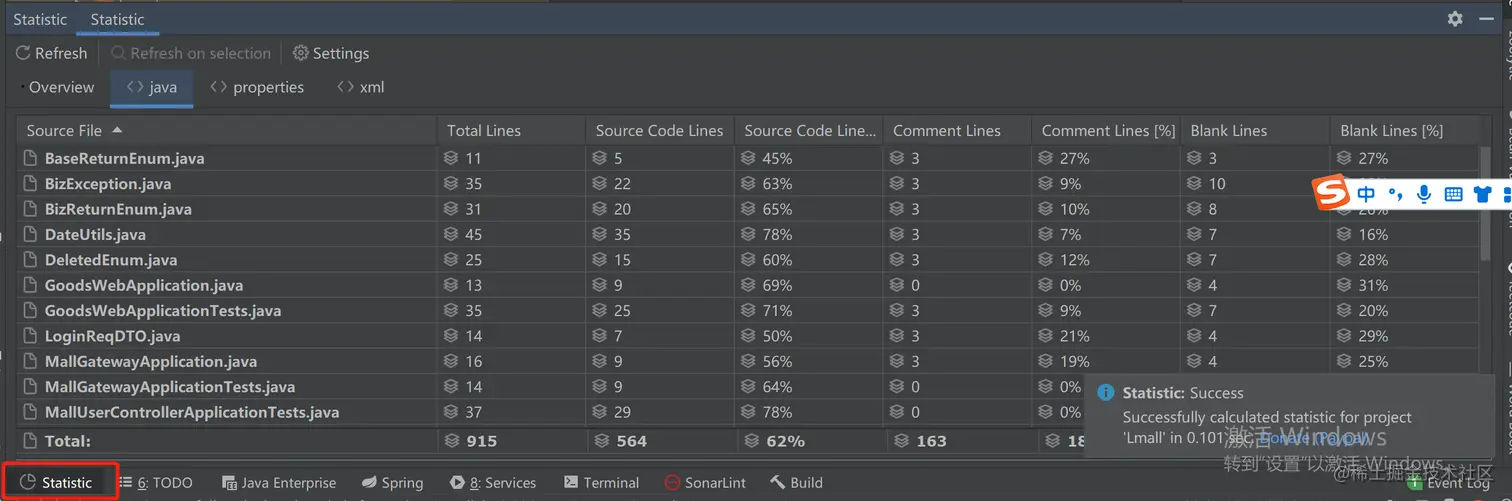The width and height of the screenshot is (1512, 501).
Task: Click the file icon of DateUtils.java
Action: (x=30, y=234)
